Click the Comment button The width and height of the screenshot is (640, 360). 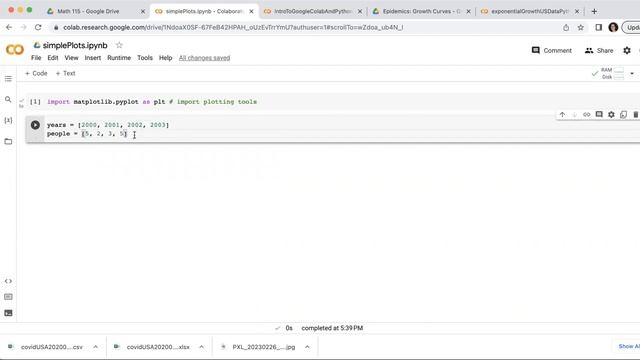[x=551, y=50]
